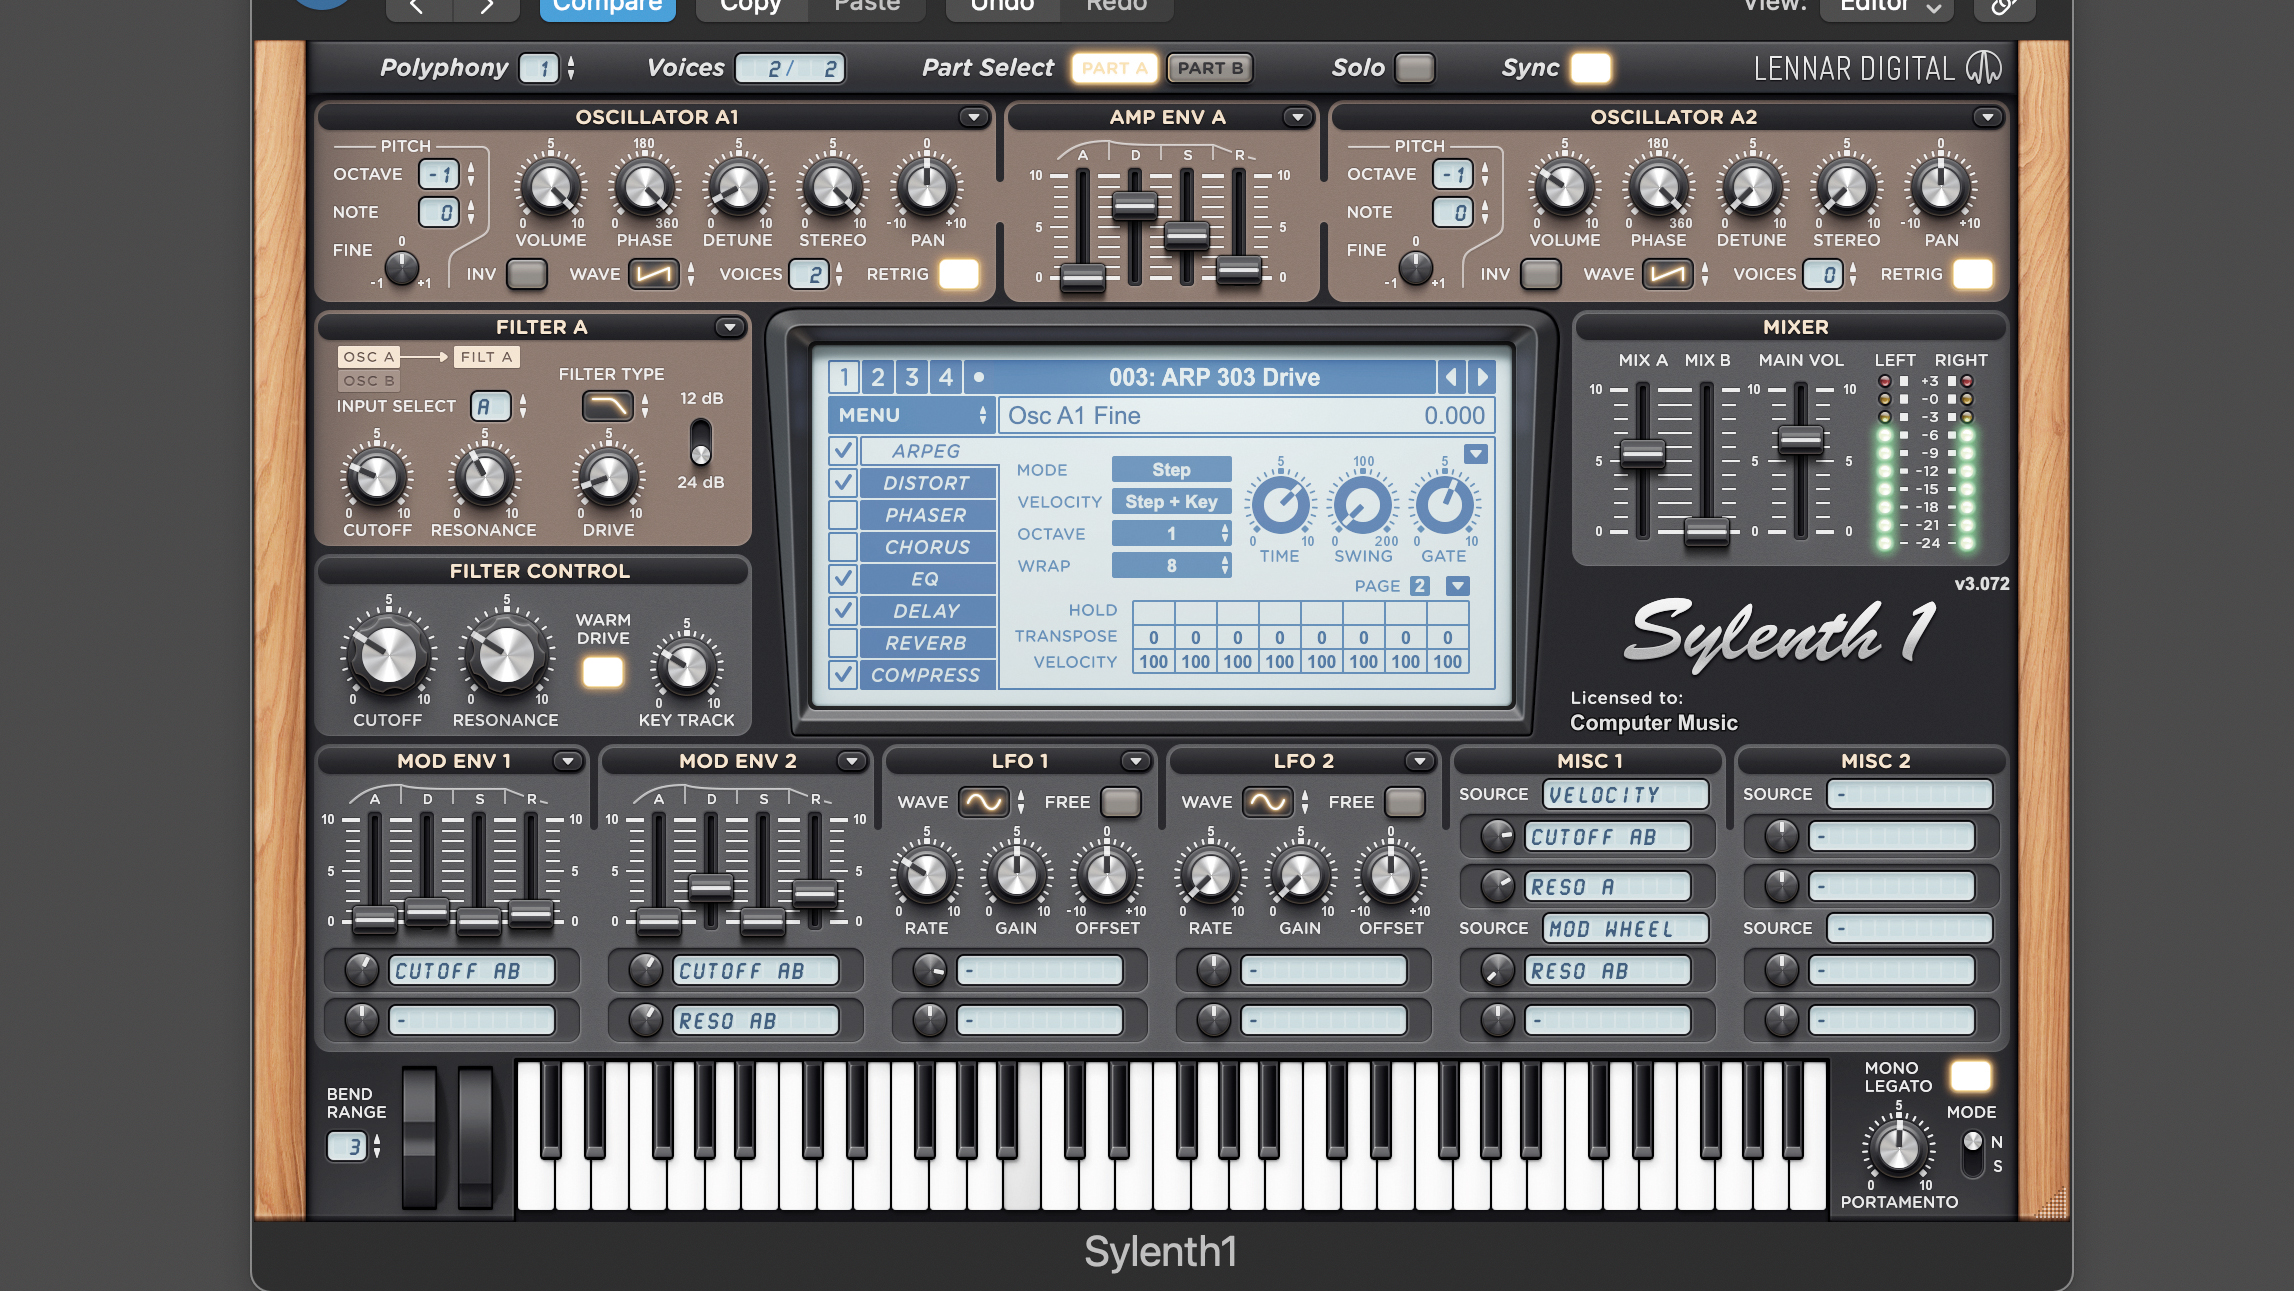Click the Key Track knob
The height and width of the screenshot is (1291, 2294).
point(686,667)
